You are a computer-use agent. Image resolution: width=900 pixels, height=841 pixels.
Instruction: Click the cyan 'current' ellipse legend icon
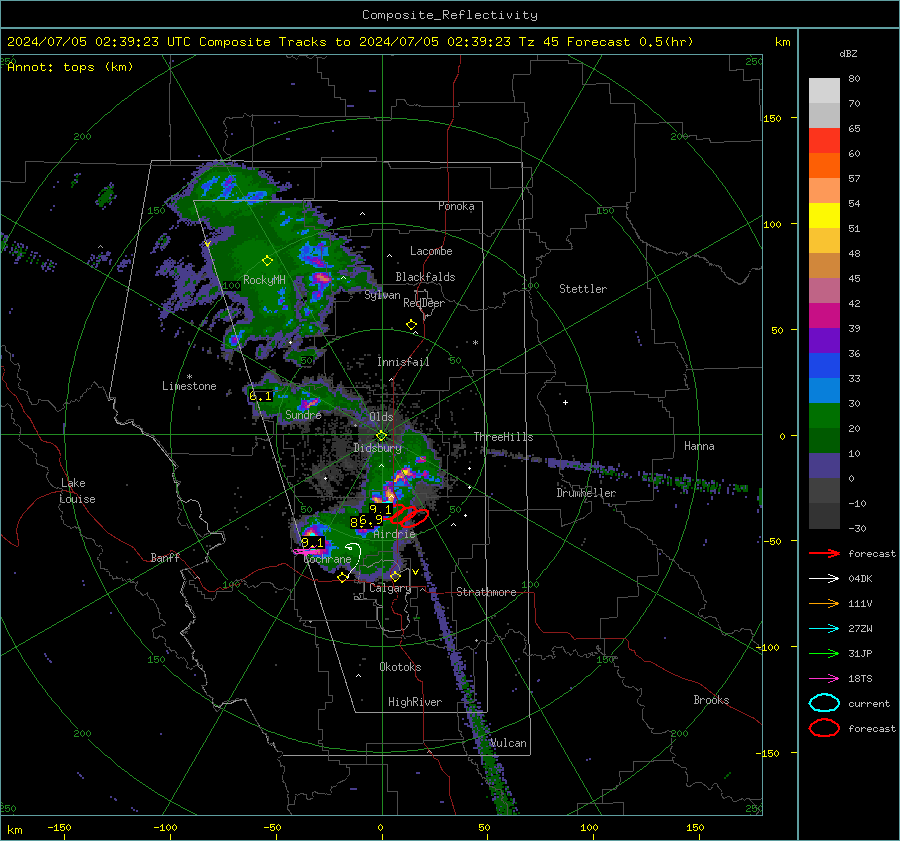824,703
